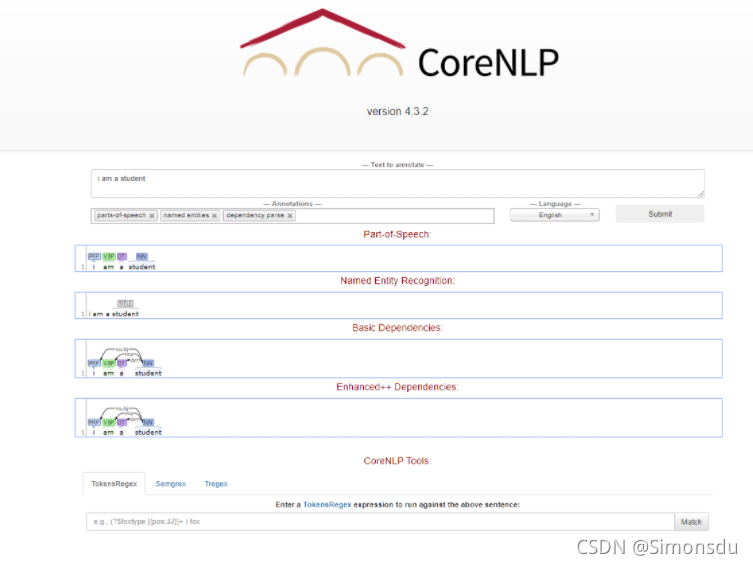
Task: Click DT tag in Part-of-Speech panel
Action: pyautogui.click(x=121, y=256)
